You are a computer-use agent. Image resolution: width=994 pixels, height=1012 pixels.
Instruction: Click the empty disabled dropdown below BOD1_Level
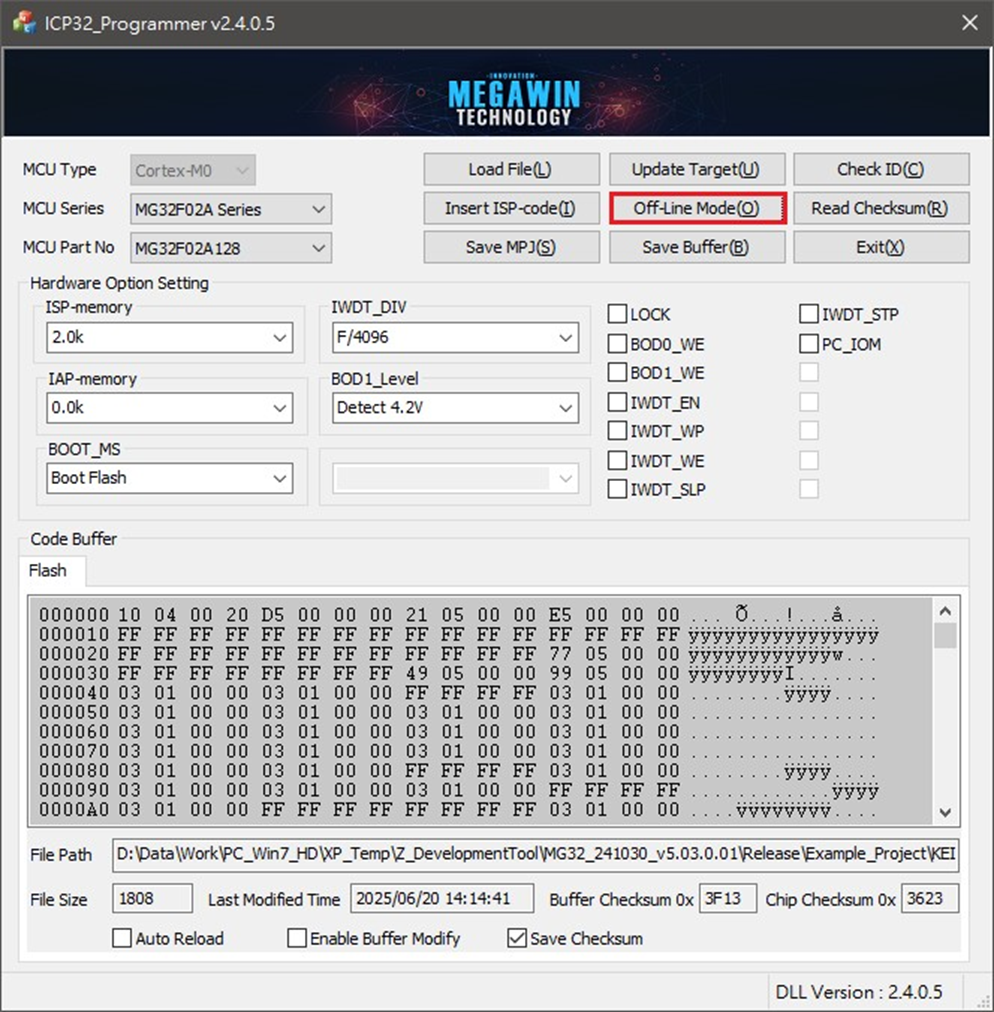(456, 478)
